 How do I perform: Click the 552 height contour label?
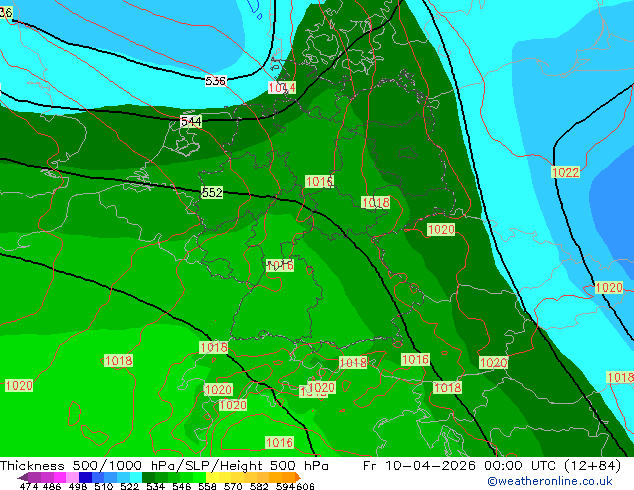(x=212, y=192)
